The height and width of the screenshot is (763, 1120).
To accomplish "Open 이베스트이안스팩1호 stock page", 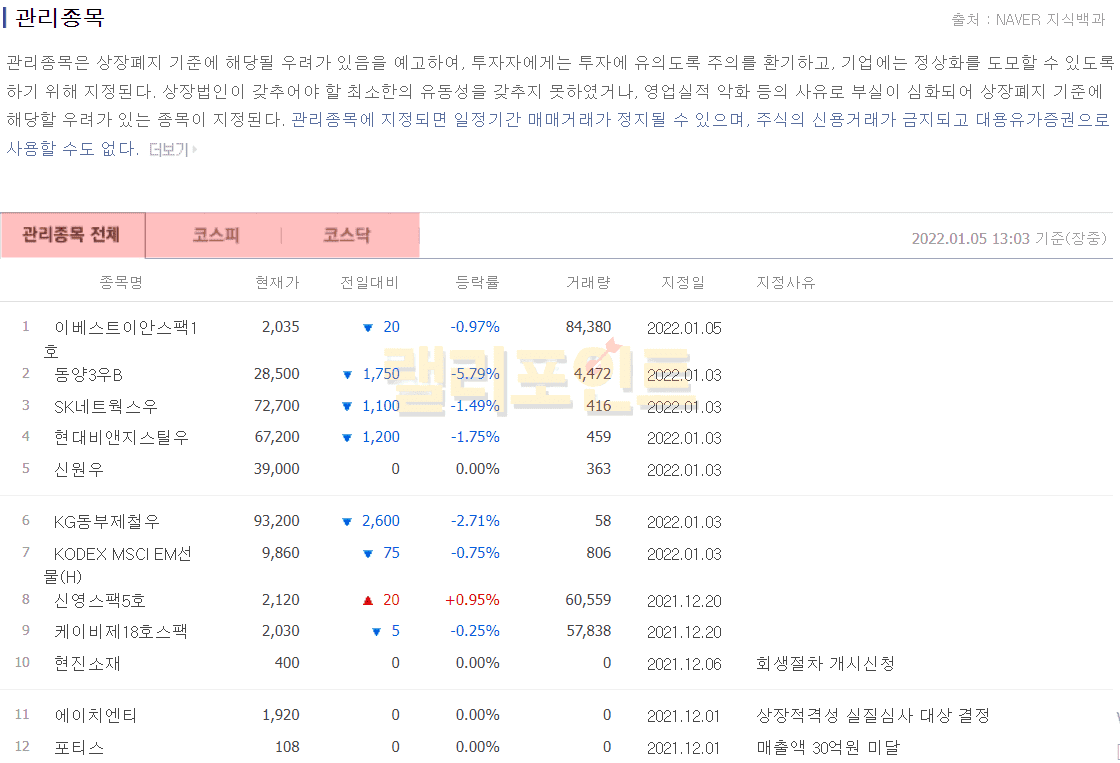I will pos(125,328).
